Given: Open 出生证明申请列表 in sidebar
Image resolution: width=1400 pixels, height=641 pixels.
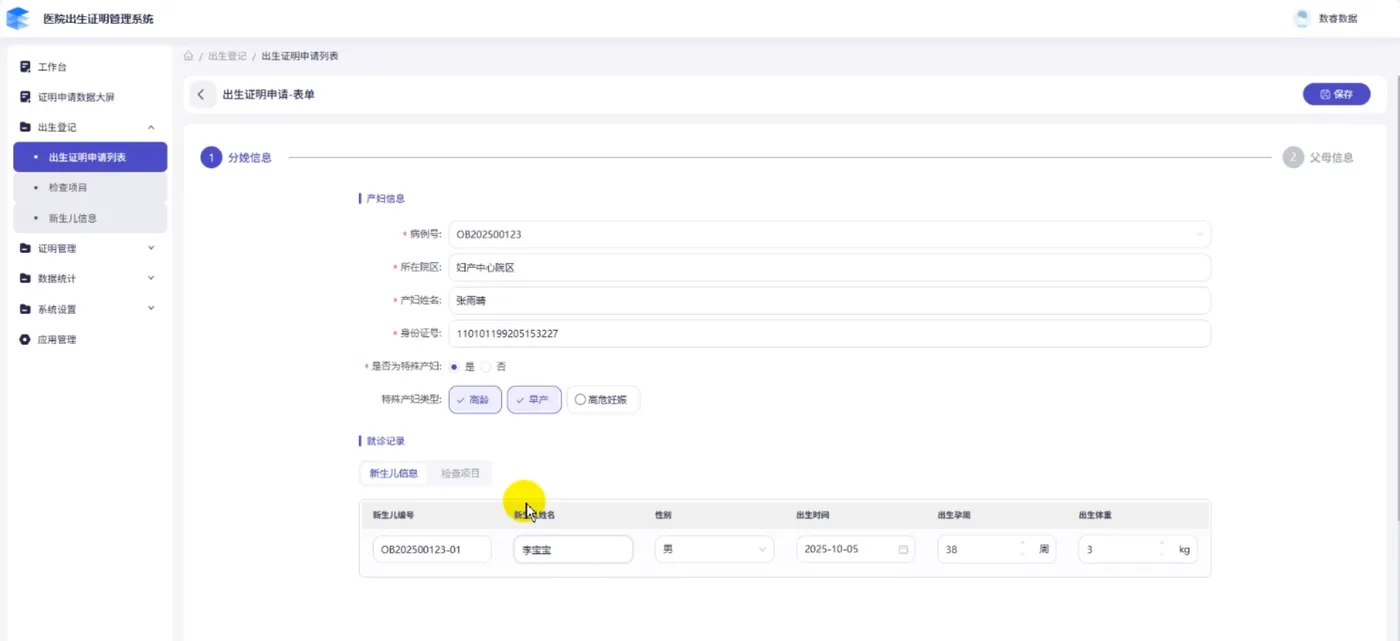Looking at the screenshot, I should [x=90, y=157].
